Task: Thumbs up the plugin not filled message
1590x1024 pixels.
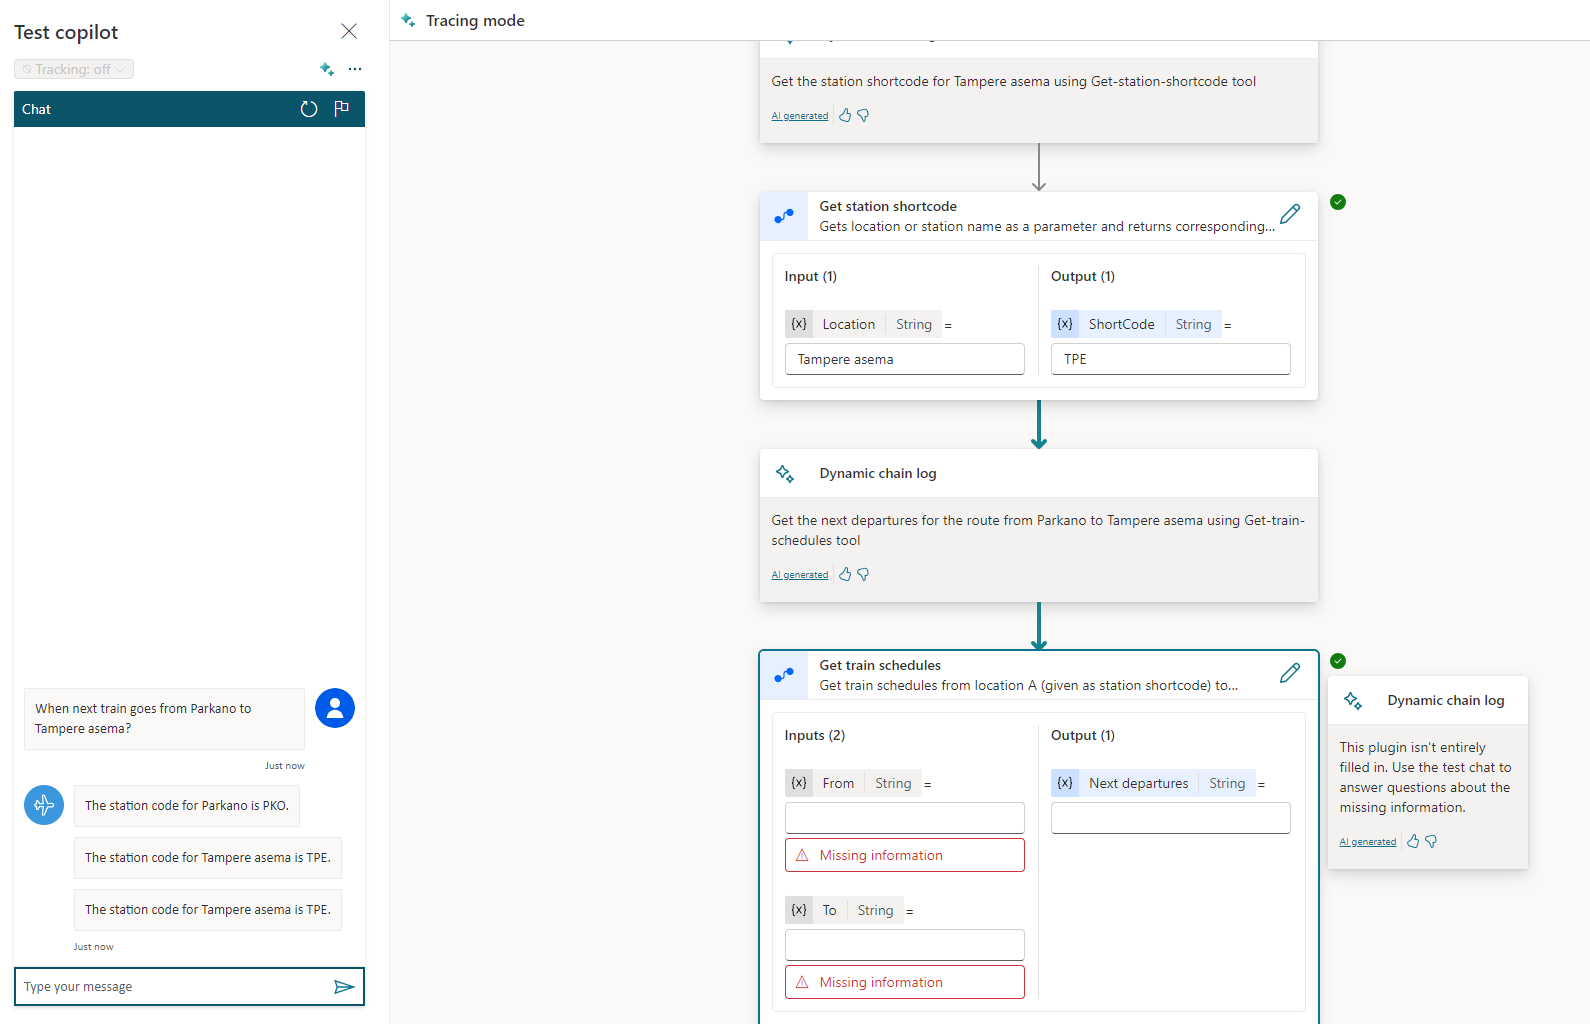Action: [x=1413, y=842]
